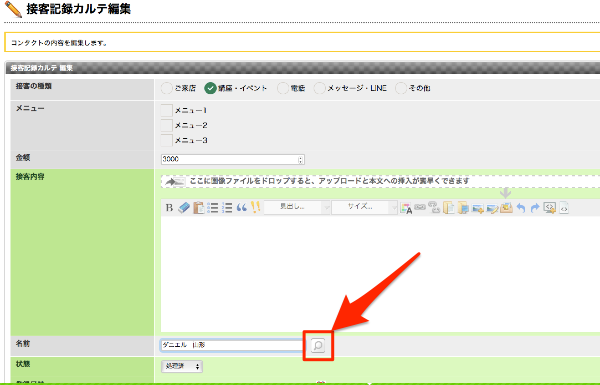600x385 pixels.
Task: Select the メッセージ・LINE radio option
Action: click(319, 88)
